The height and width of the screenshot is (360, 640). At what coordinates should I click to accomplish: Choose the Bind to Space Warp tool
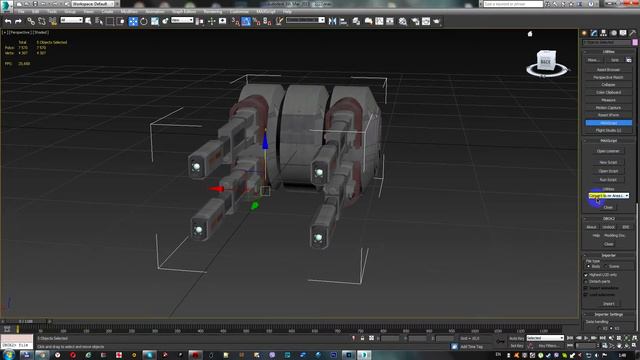tap(53, 21)
